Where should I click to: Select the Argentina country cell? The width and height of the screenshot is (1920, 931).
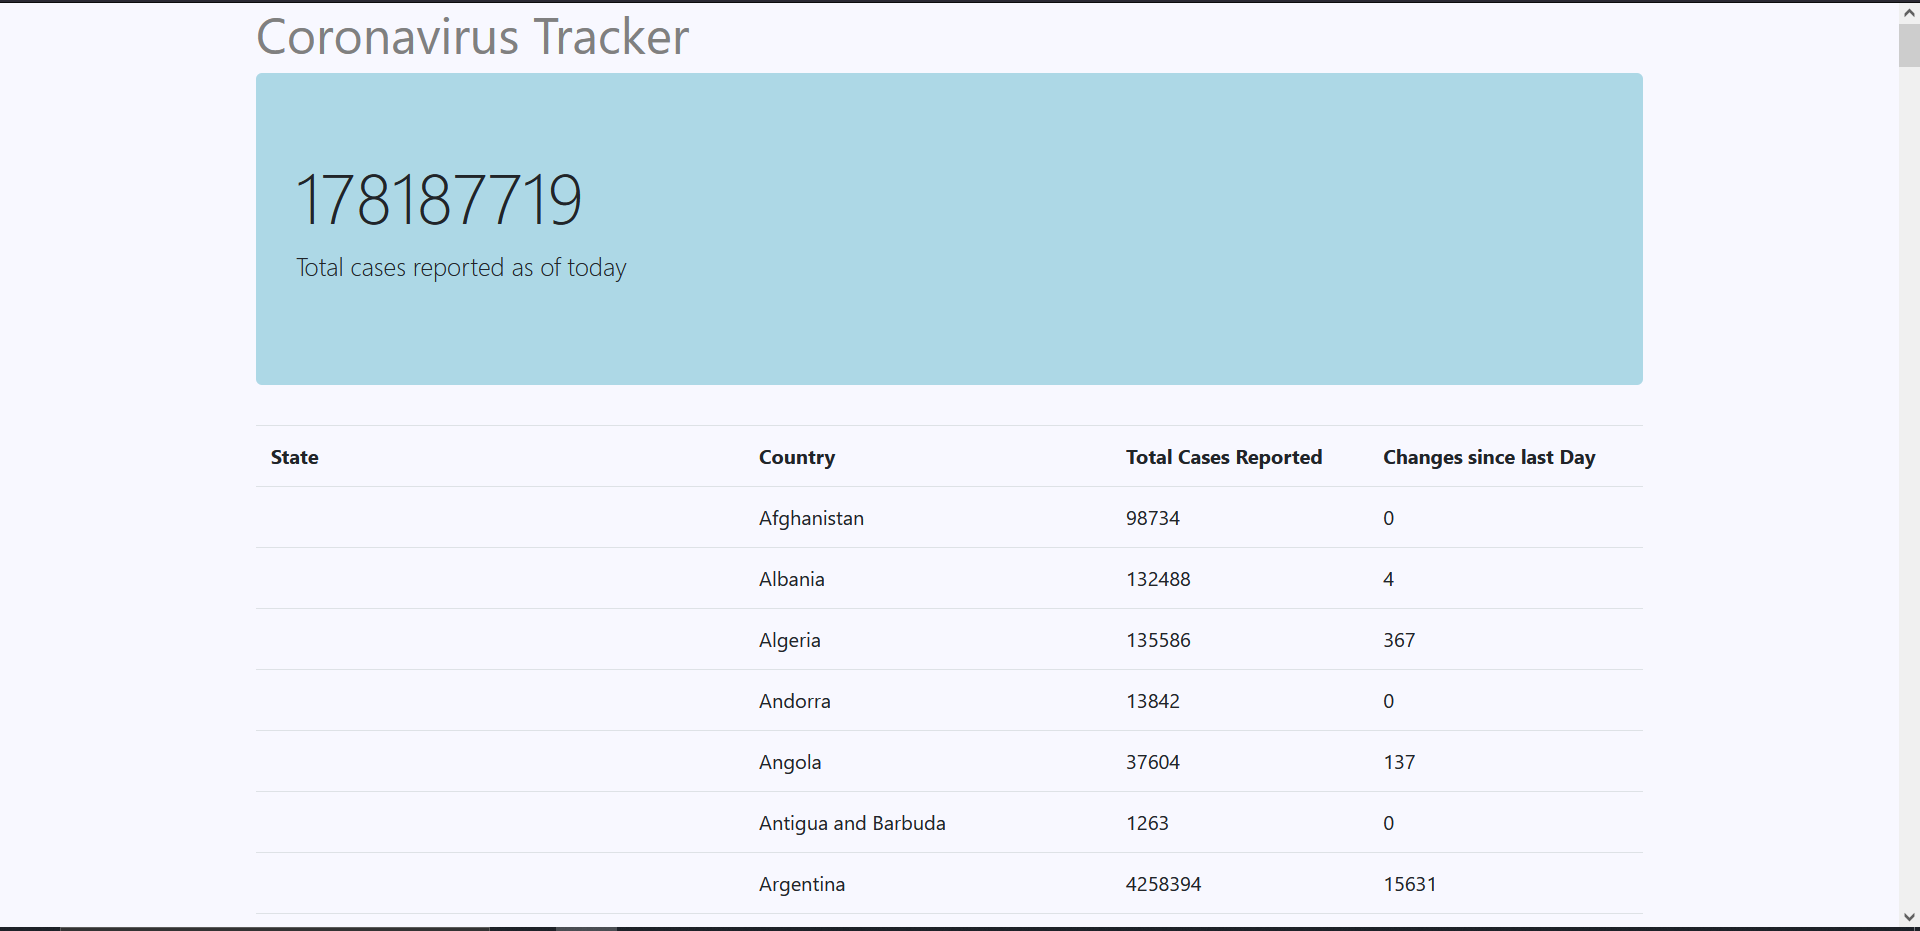pos(802,884)
